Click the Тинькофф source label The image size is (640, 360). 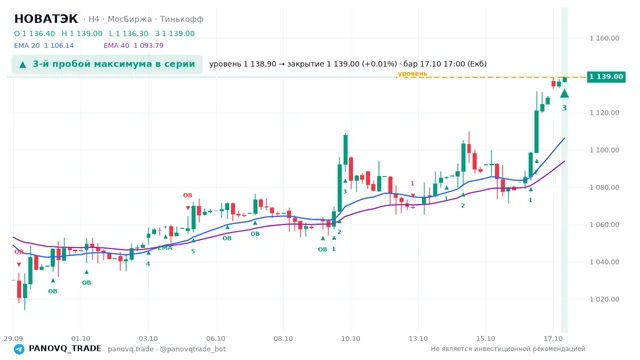tap(182, 19)
